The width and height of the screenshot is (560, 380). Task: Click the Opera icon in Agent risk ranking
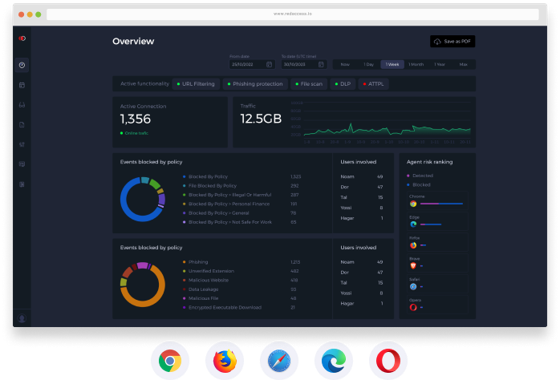(413, 307)
